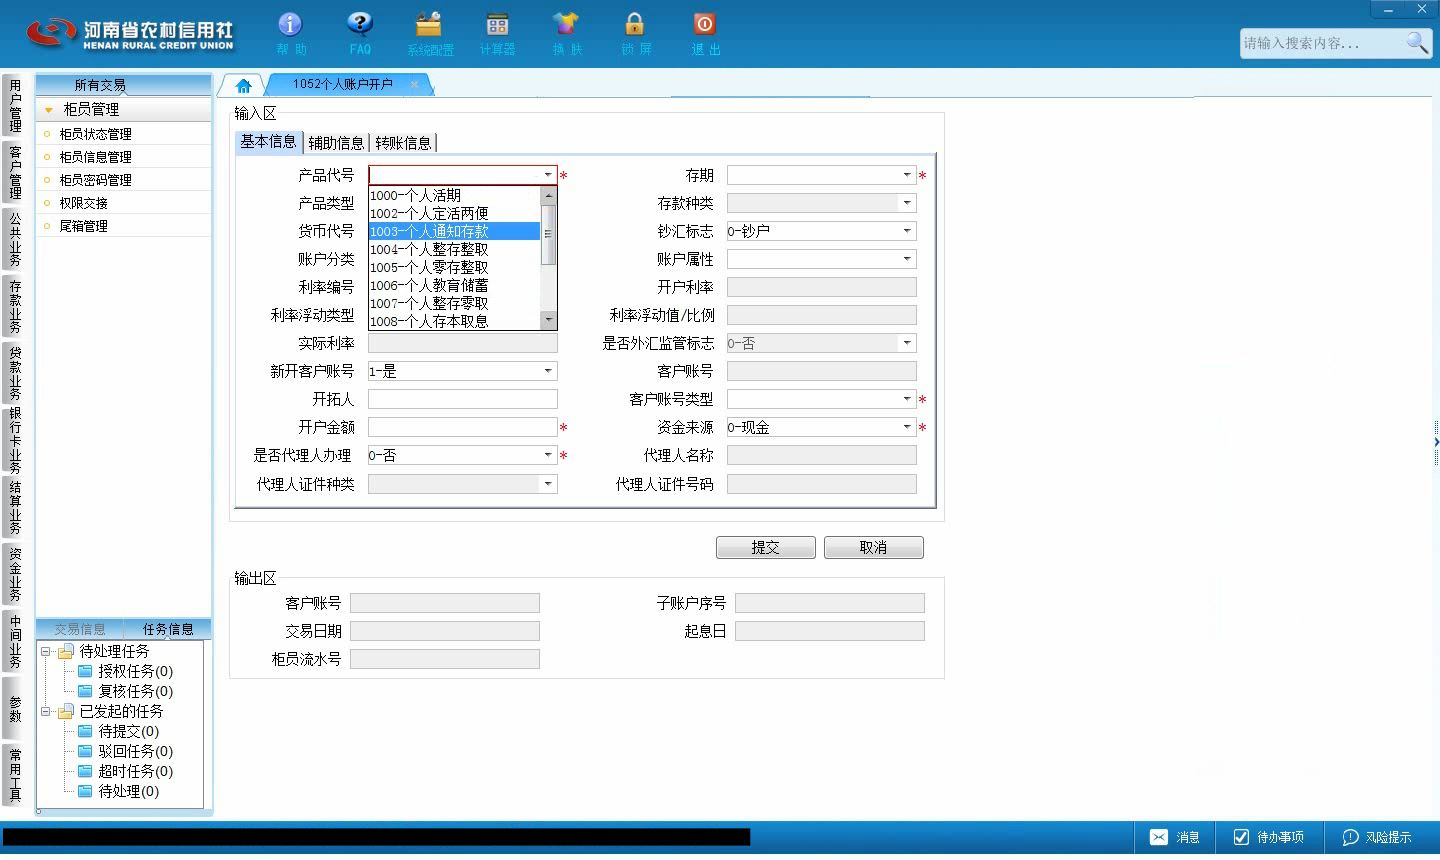Image resolution: width=1440 pixels, height=860 pixels.
Task: Click the 退出 exit icon
Action: point(705,33)
